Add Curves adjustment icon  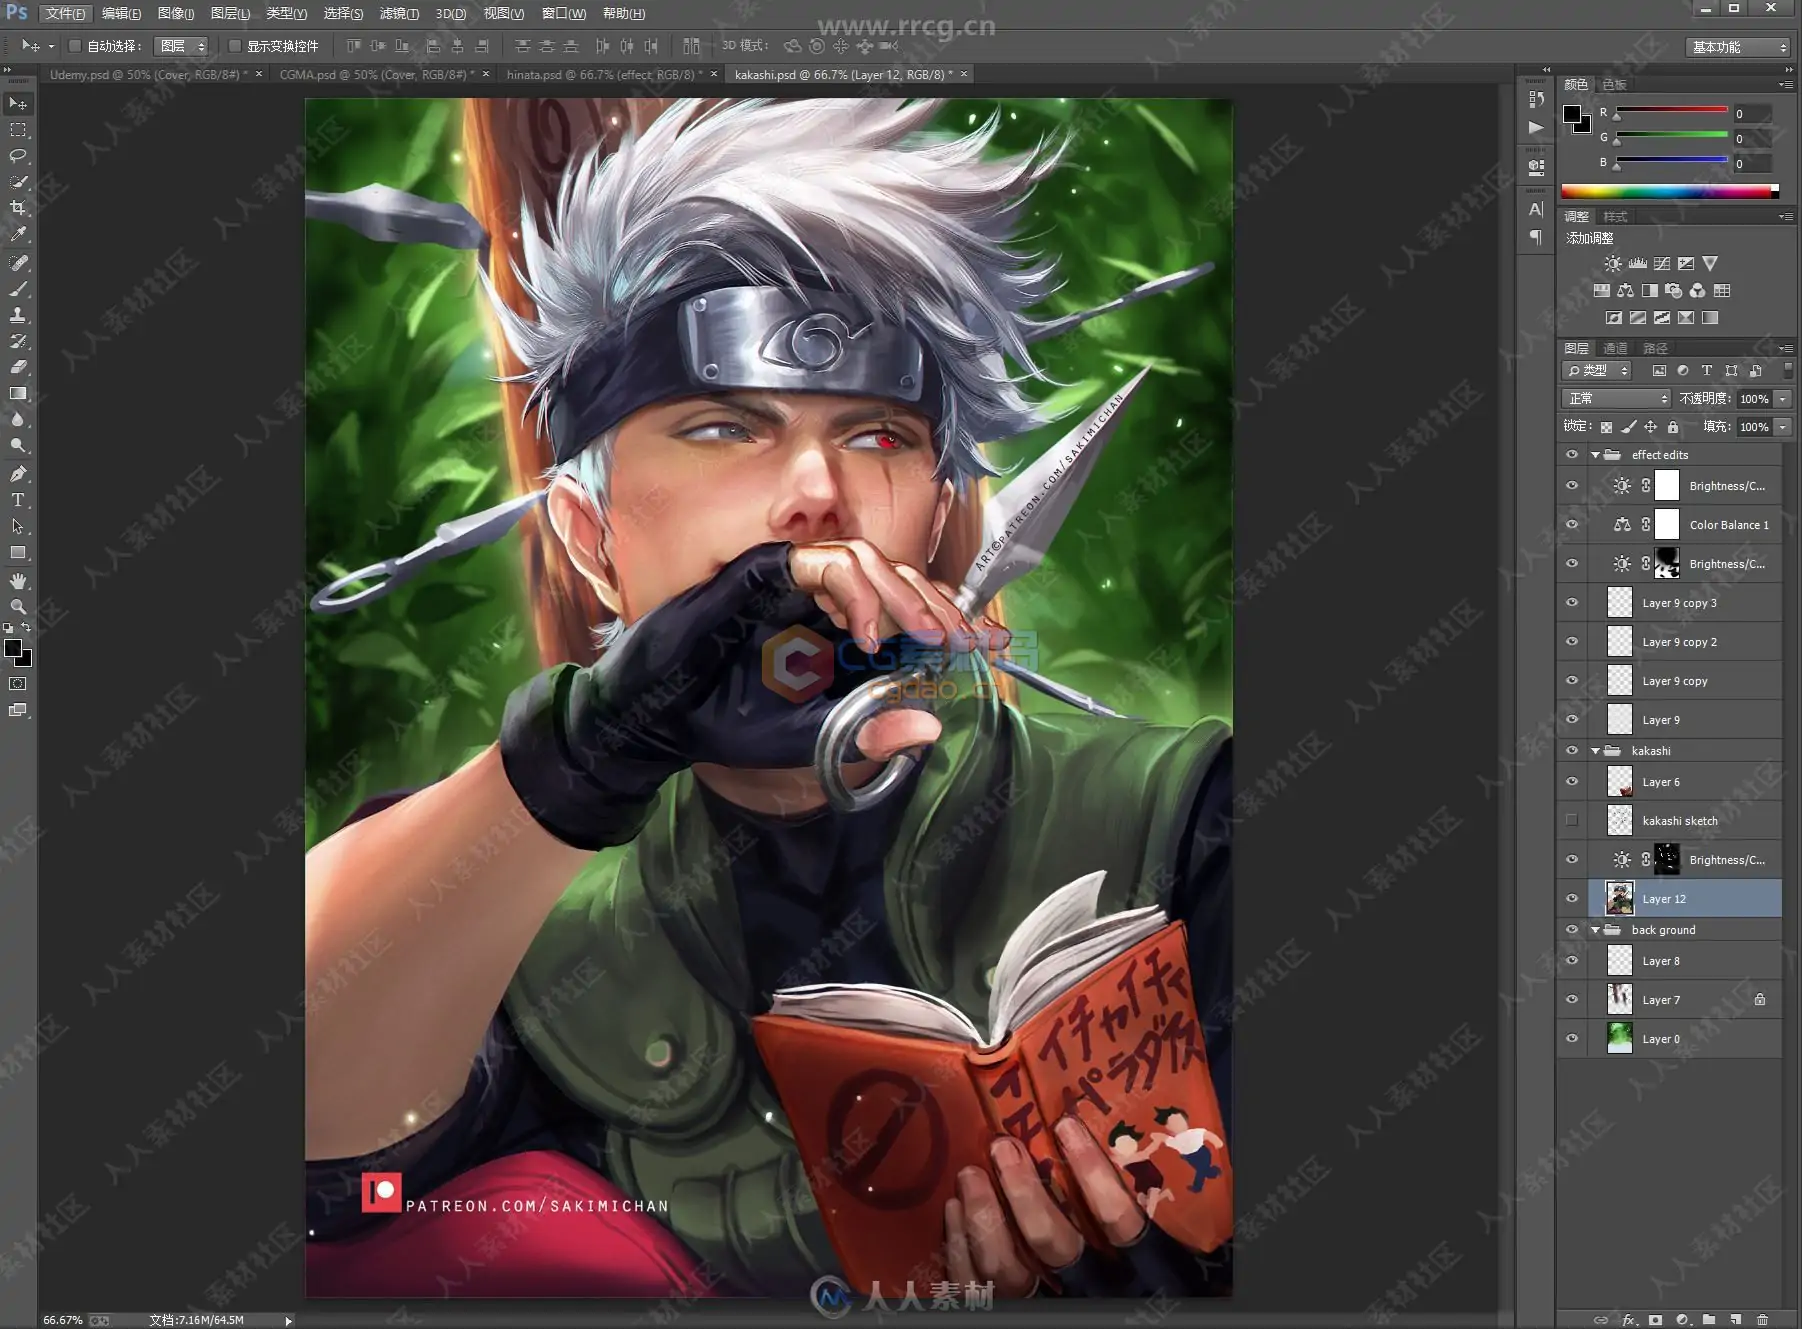[1661, 264]
